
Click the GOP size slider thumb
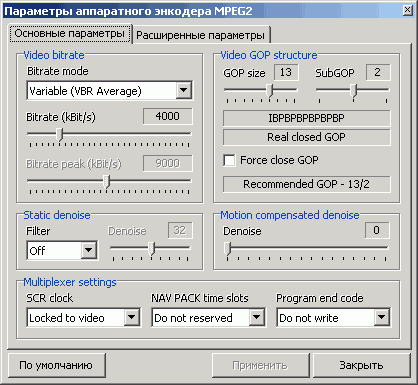[270, 90]
